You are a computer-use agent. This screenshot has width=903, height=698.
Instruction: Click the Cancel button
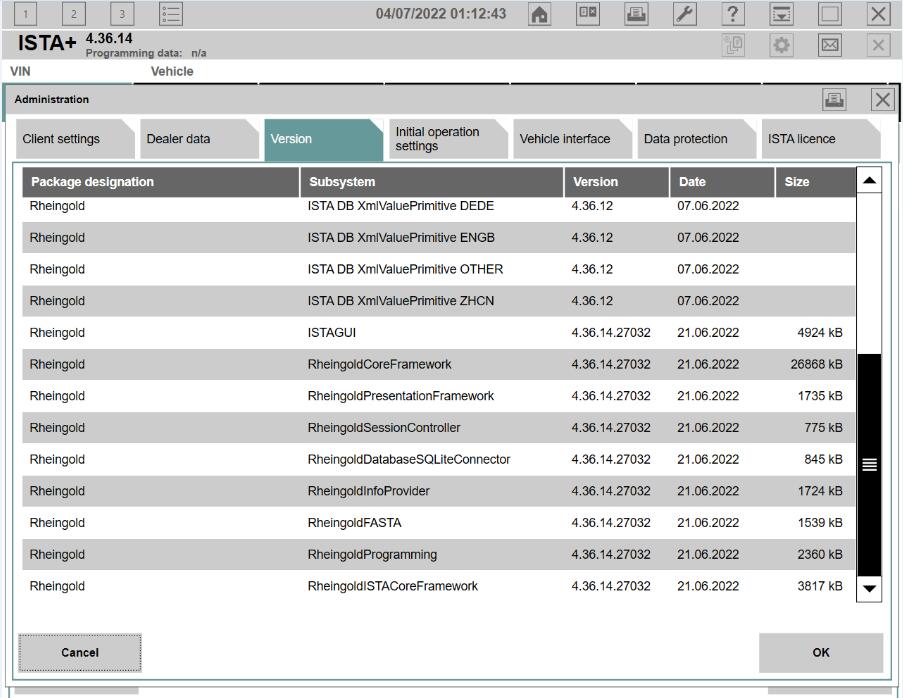point(80,653)
